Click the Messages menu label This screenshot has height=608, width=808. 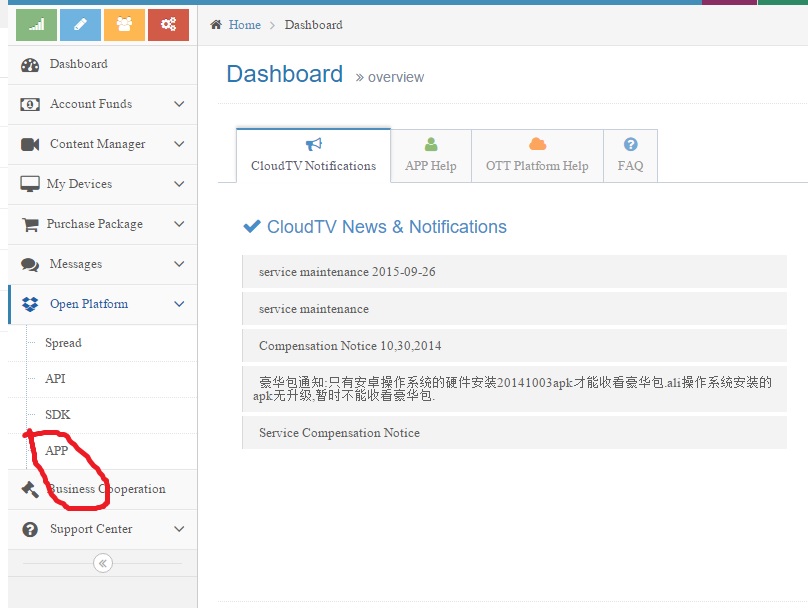[76, 264]
